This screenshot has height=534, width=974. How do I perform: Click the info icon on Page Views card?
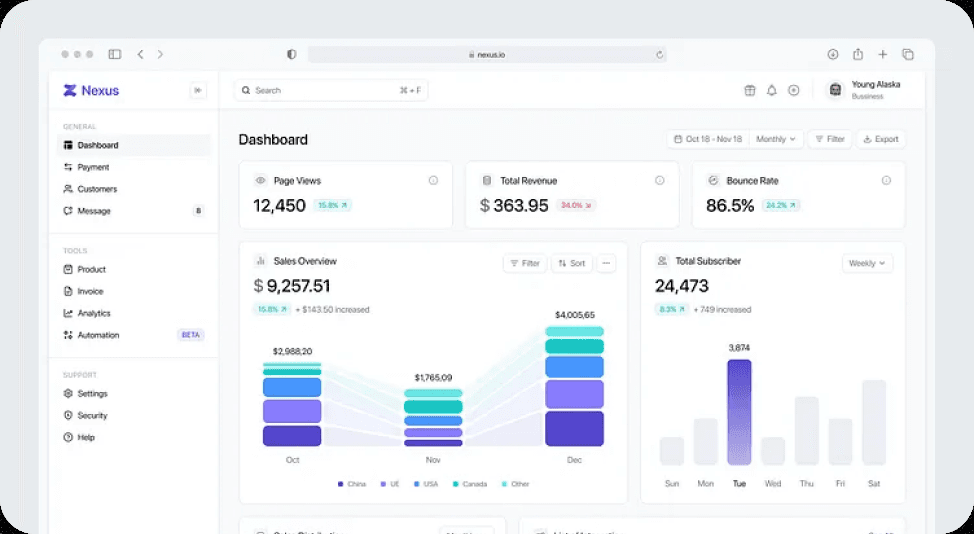click(433, 181)
